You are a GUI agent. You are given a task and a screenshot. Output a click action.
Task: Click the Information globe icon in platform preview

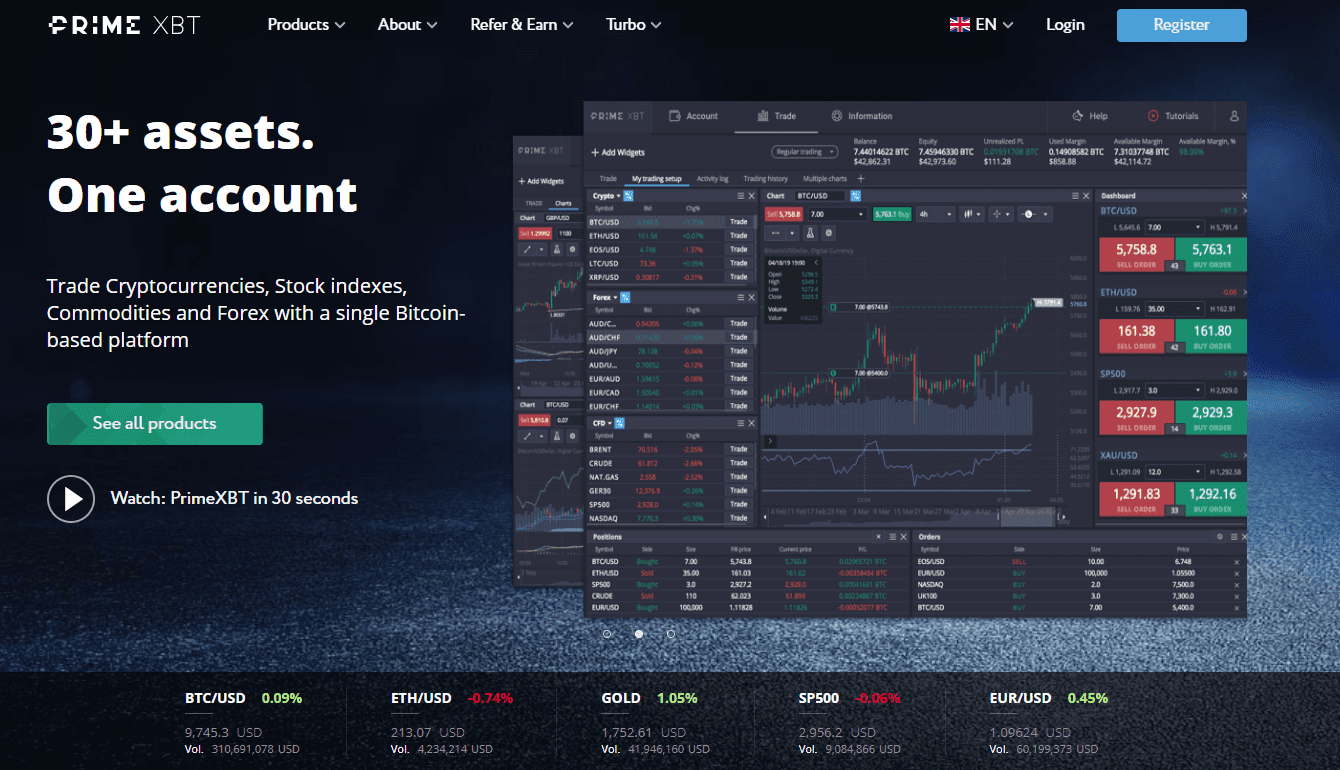tap(837, 116)
